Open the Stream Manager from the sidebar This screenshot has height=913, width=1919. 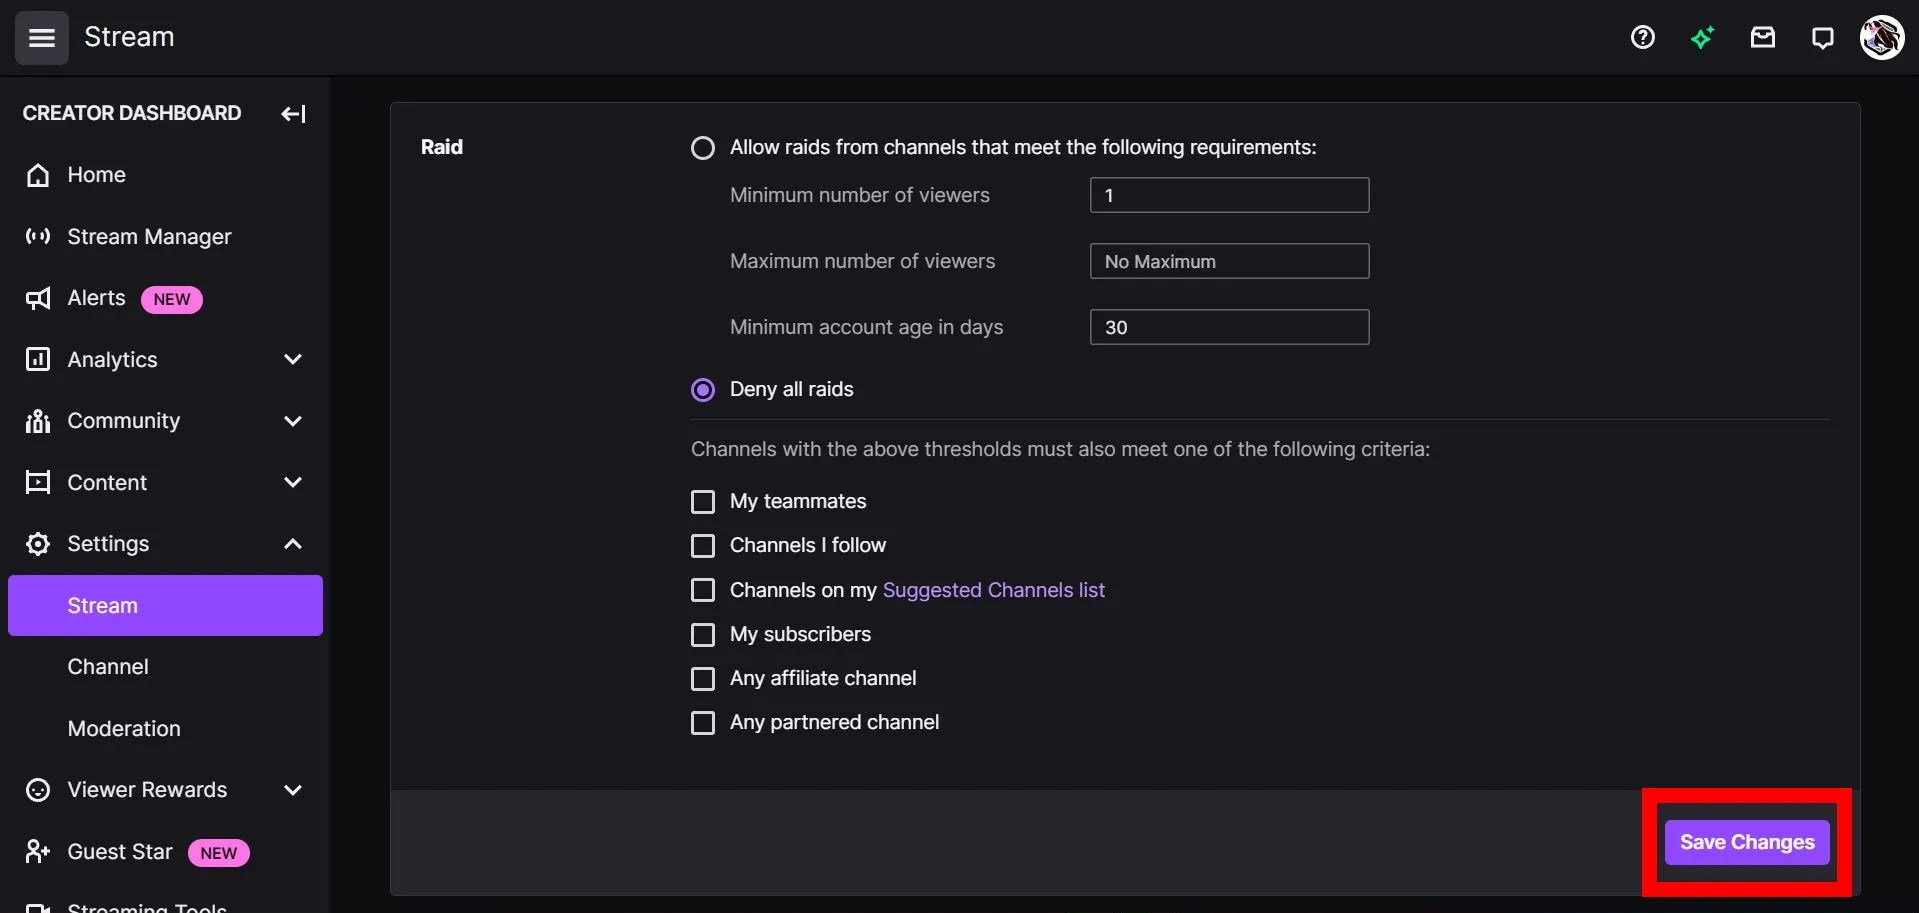click(149, 237)
